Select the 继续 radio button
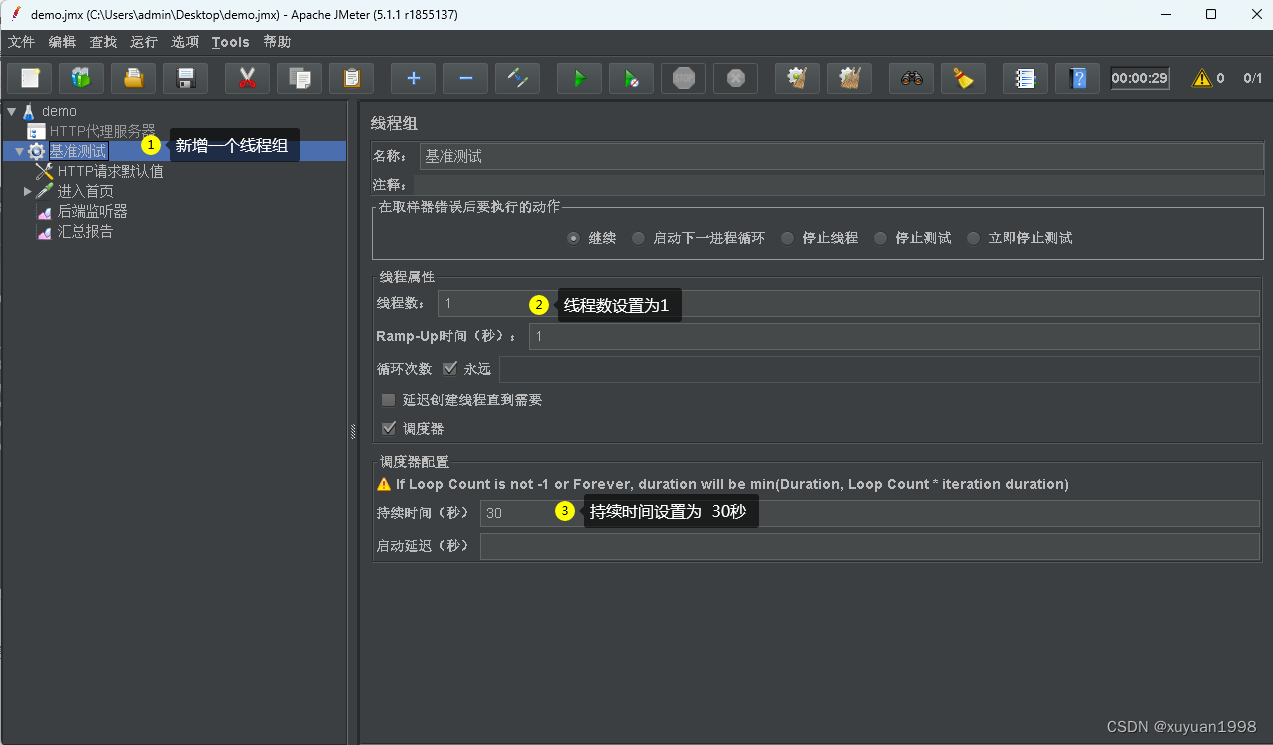 point(573,238)
